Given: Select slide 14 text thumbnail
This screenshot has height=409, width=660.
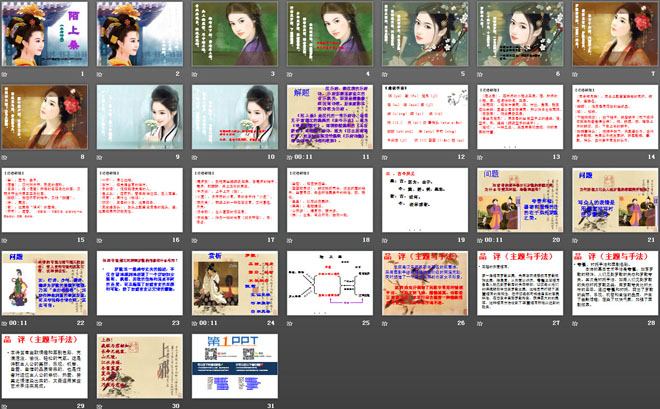Looking at the screenshot, I should 614,117.
